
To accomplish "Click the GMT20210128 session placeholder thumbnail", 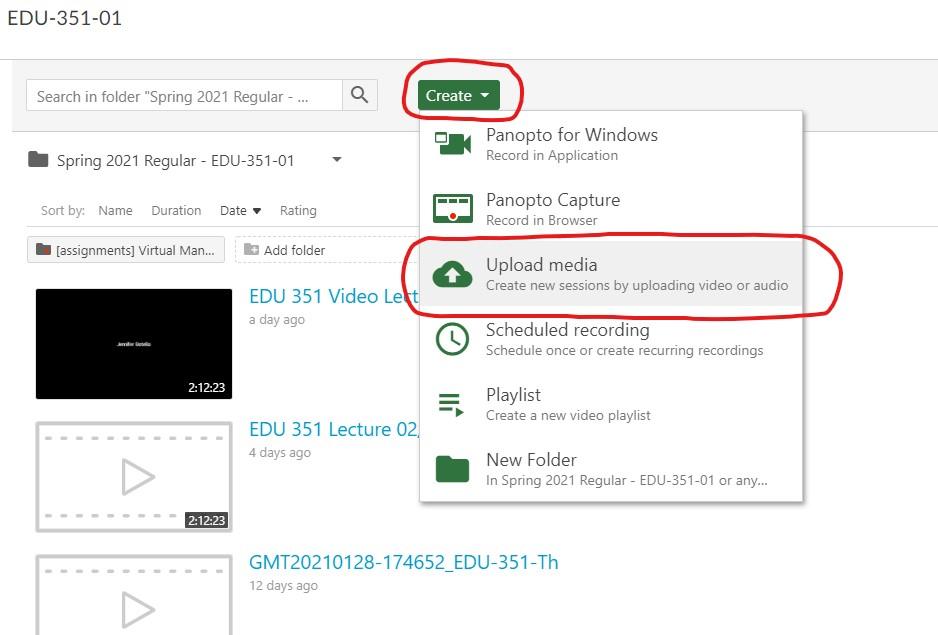I will [x=134, y=595].
